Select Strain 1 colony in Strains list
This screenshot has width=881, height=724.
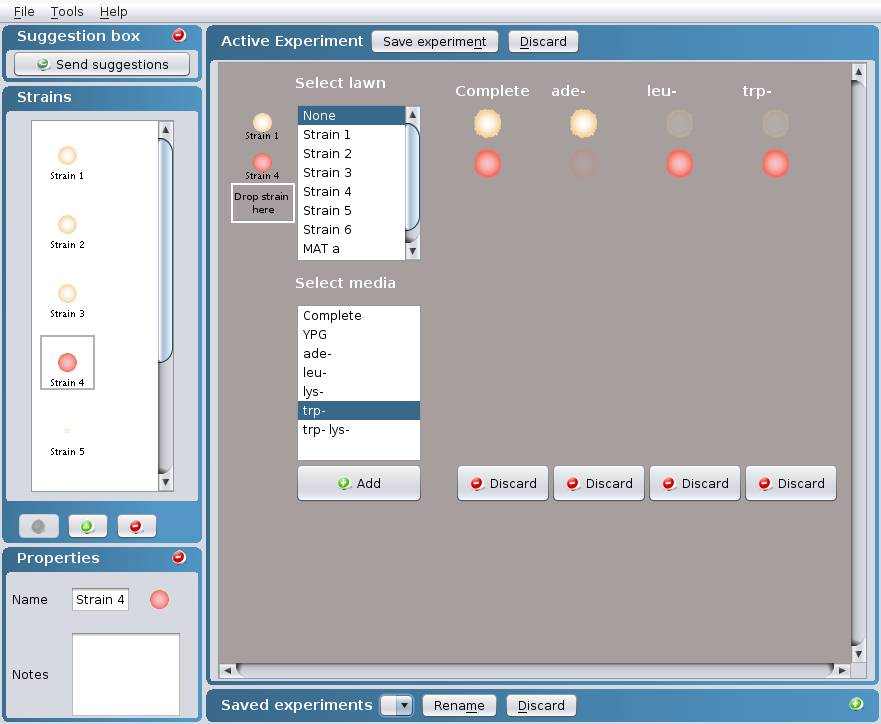pos(67,156)
